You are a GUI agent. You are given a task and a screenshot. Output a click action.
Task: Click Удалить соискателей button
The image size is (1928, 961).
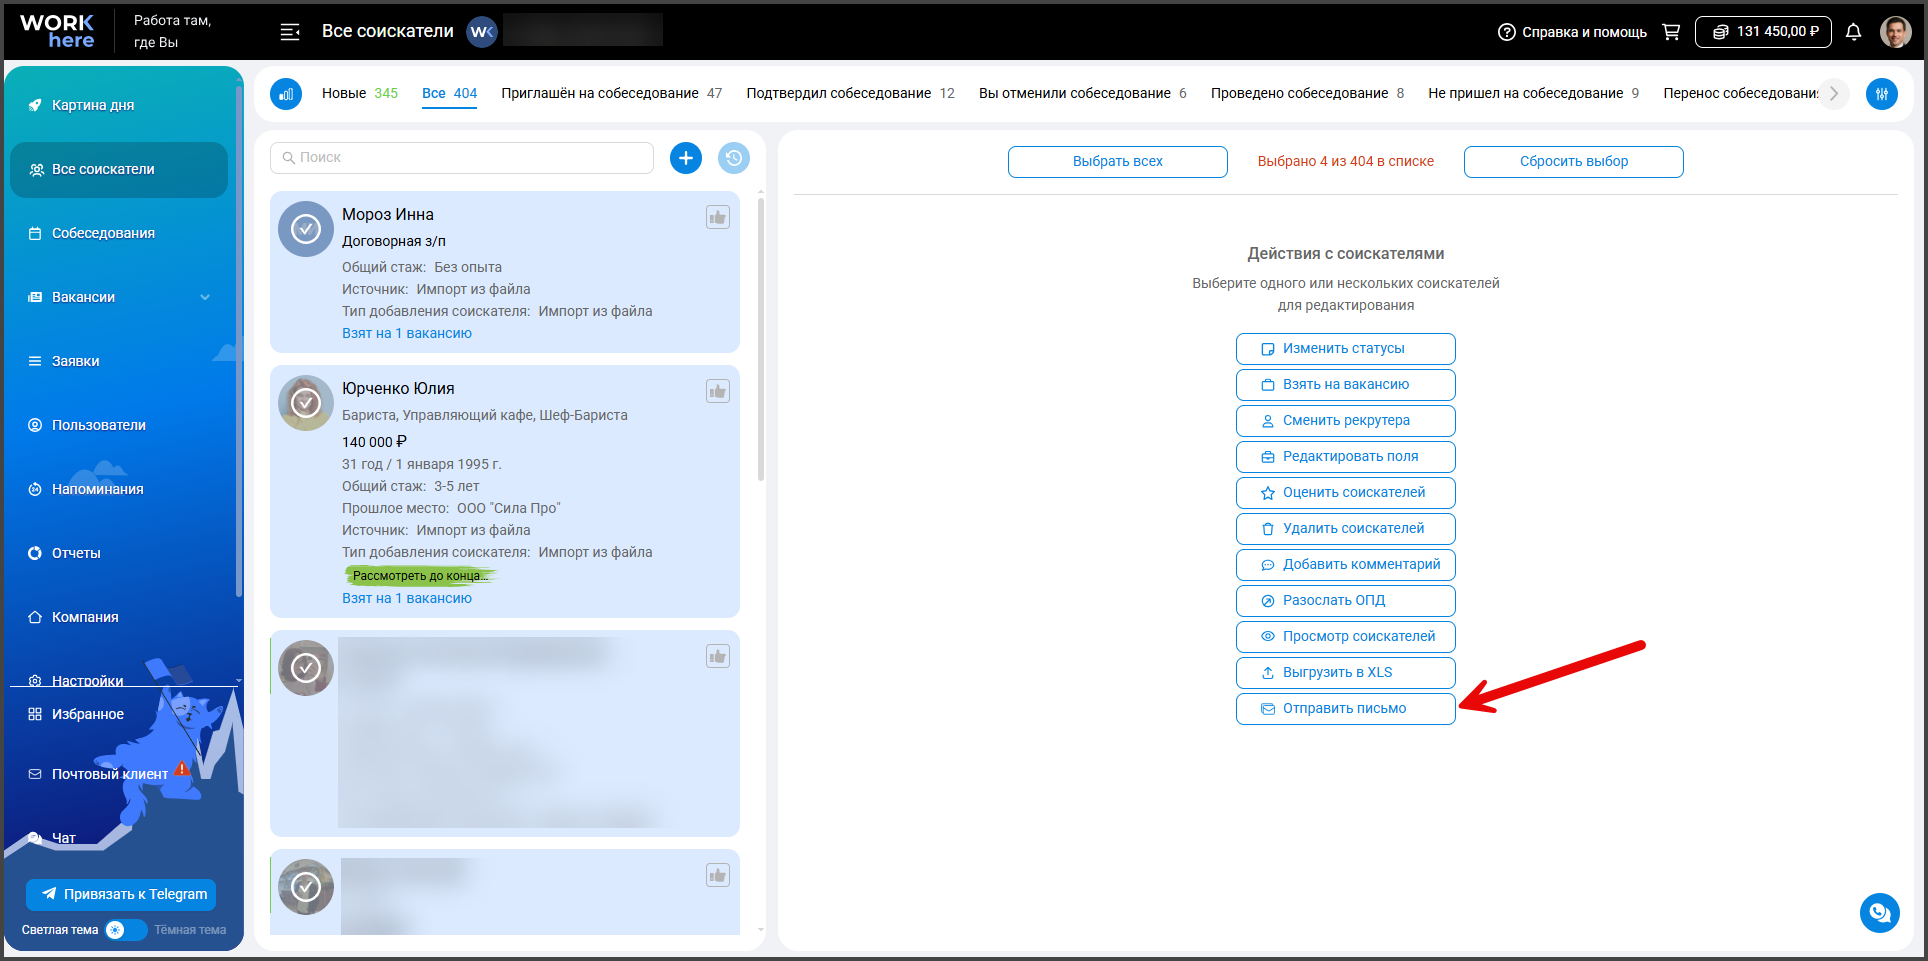click(x=1346, y=529)
